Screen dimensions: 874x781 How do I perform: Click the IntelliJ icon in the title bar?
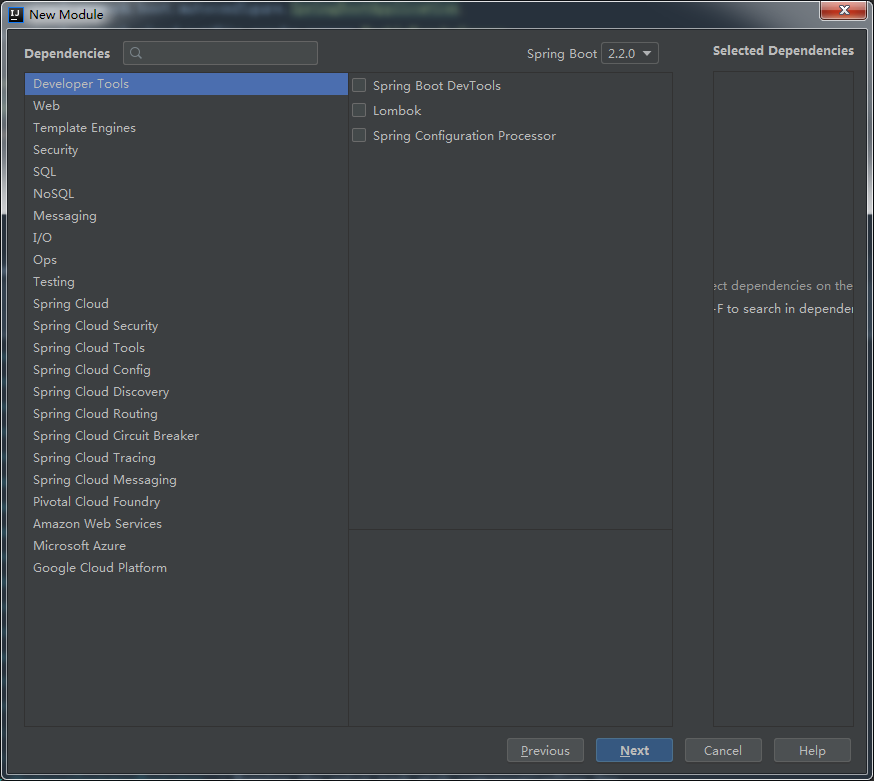point(16,14)
